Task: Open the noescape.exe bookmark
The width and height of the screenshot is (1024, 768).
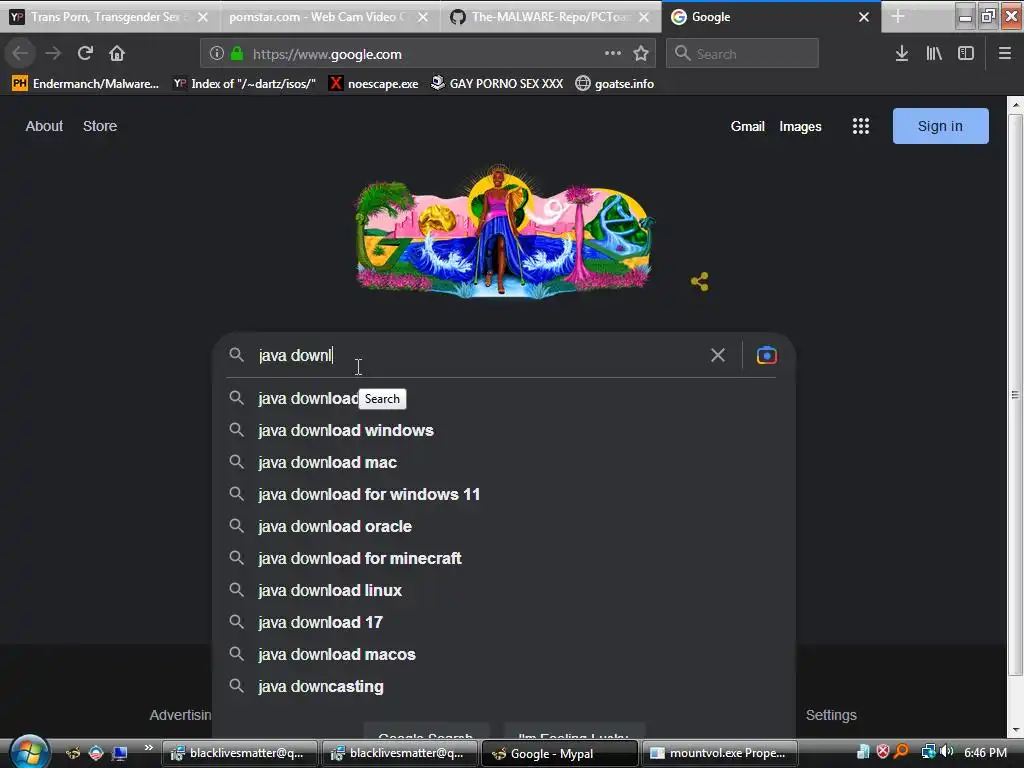Action: click(374, 84)
